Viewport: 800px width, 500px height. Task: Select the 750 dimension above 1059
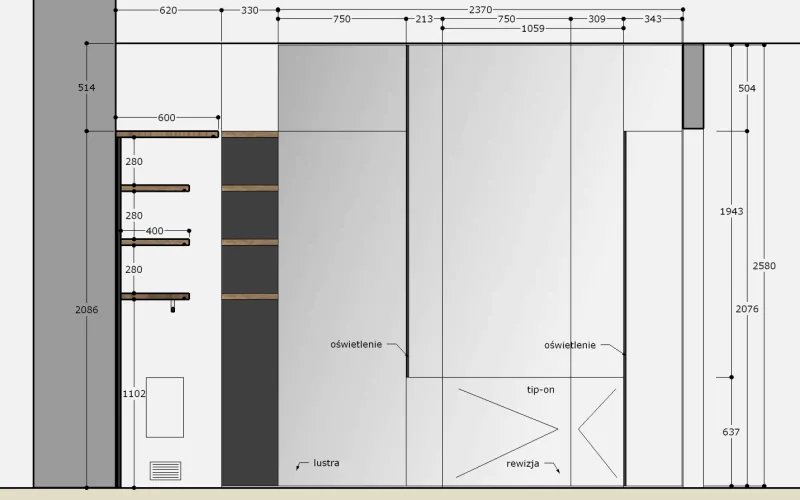click(506, 19)
